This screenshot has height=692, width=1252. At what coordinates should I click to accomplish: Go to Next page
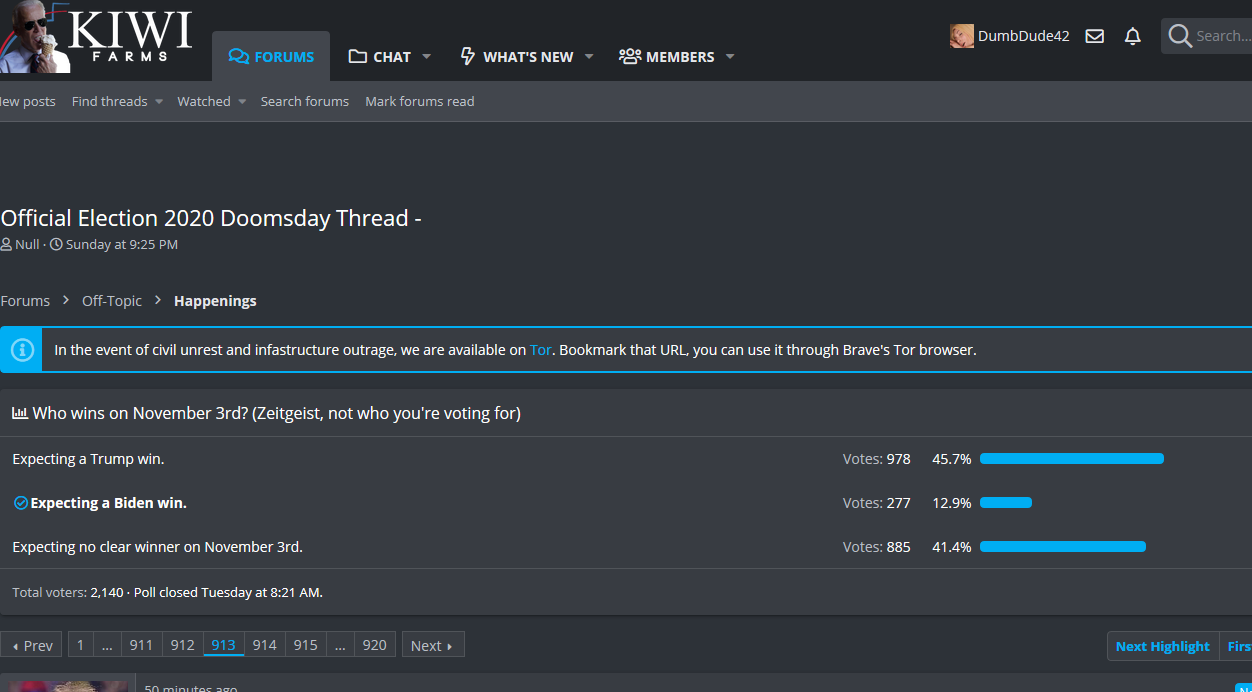tap(433, 645)
